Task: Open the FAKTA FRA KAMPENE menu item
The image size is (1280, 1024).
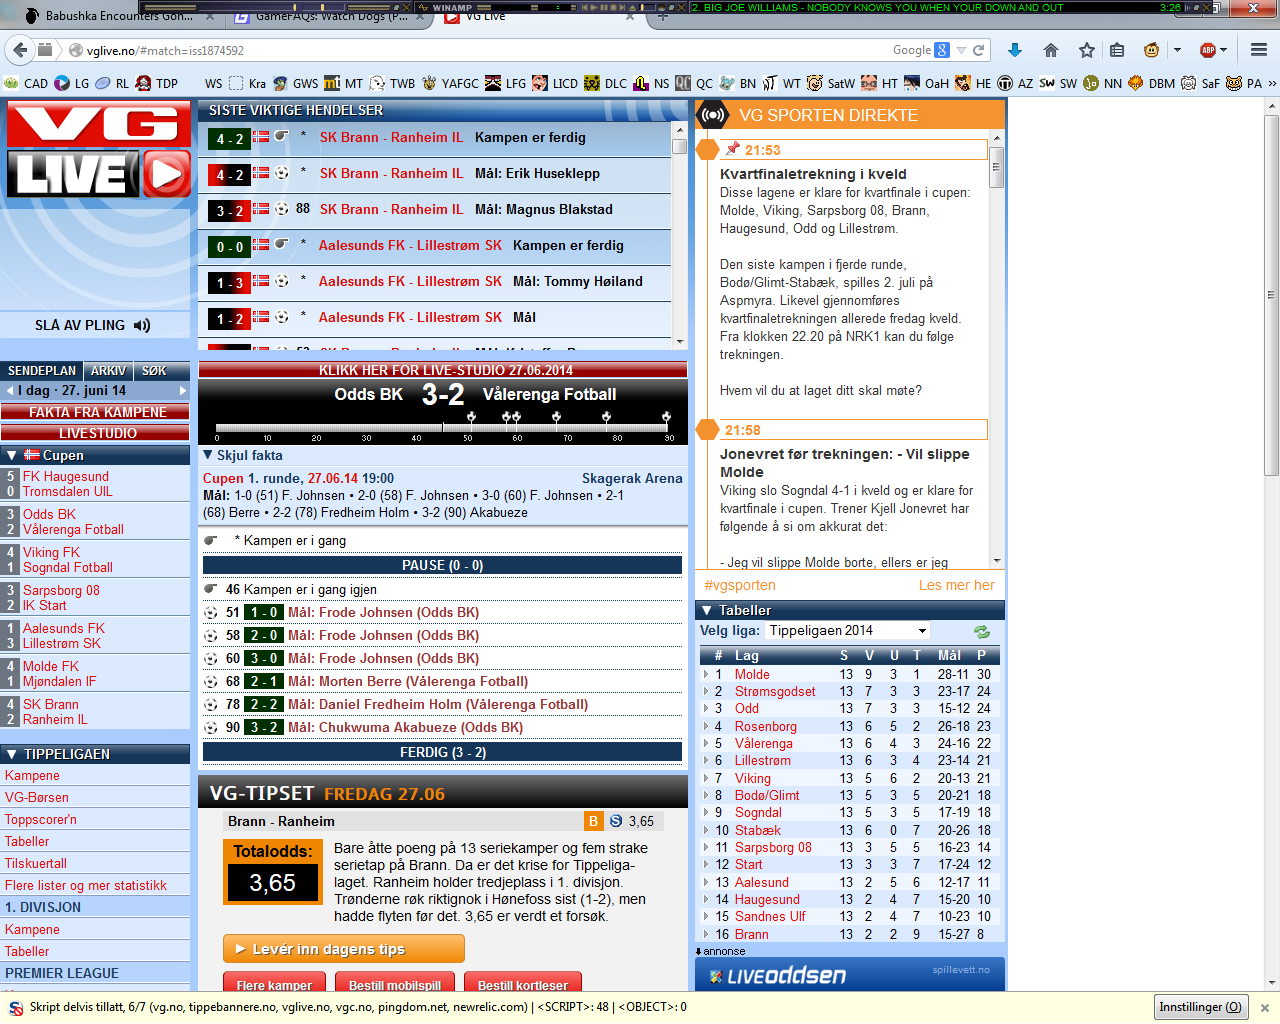Action: pyautogui.click(x=96, y=412)
